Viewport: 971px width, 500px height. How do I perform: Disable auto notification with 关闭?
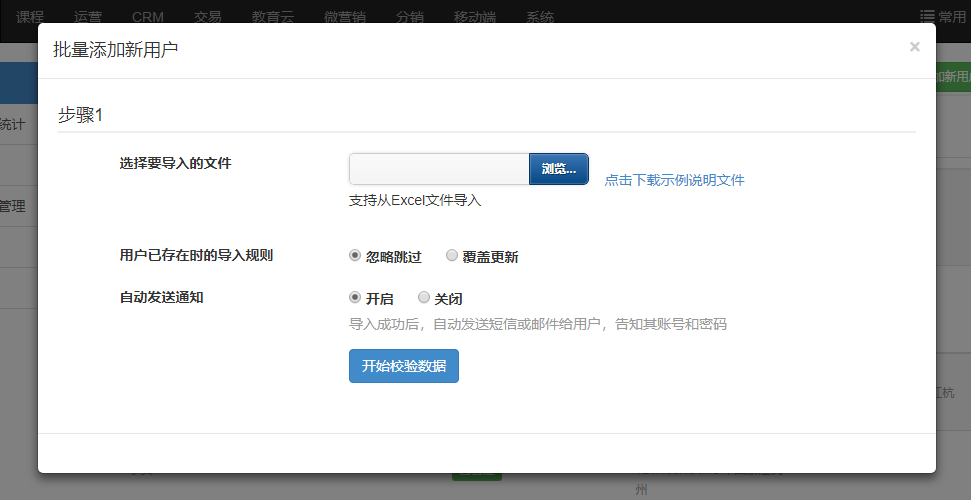[x=424, y=298]
